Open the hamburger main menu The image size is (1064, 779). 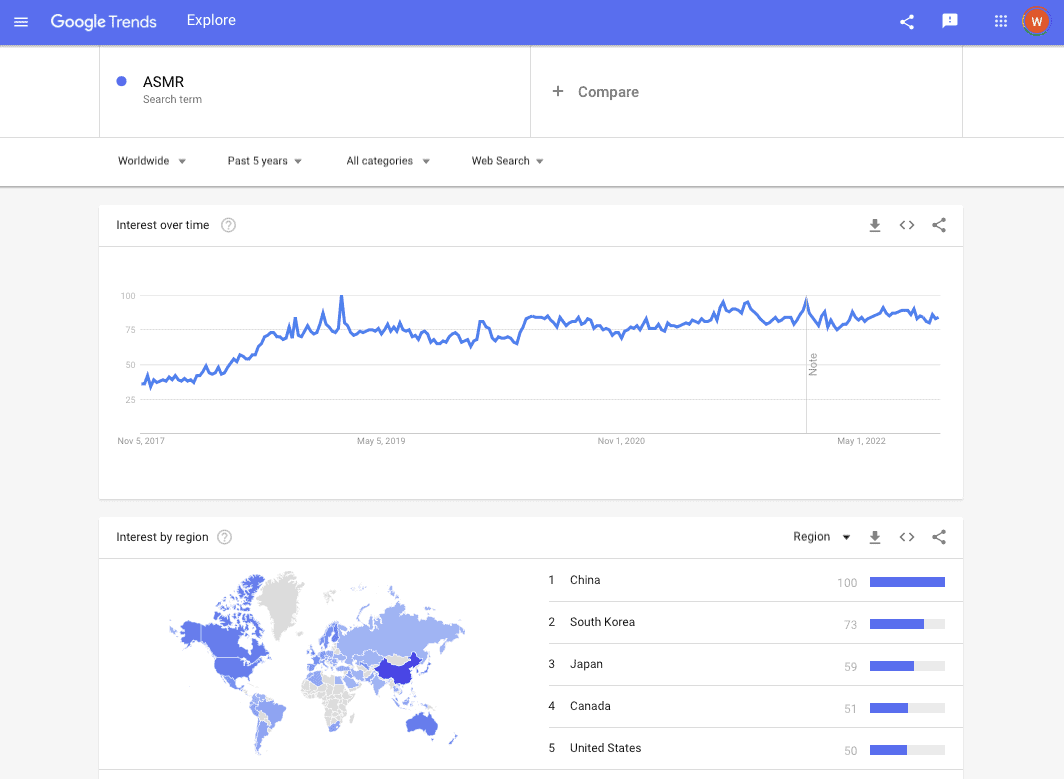click(x=21, y=22)
